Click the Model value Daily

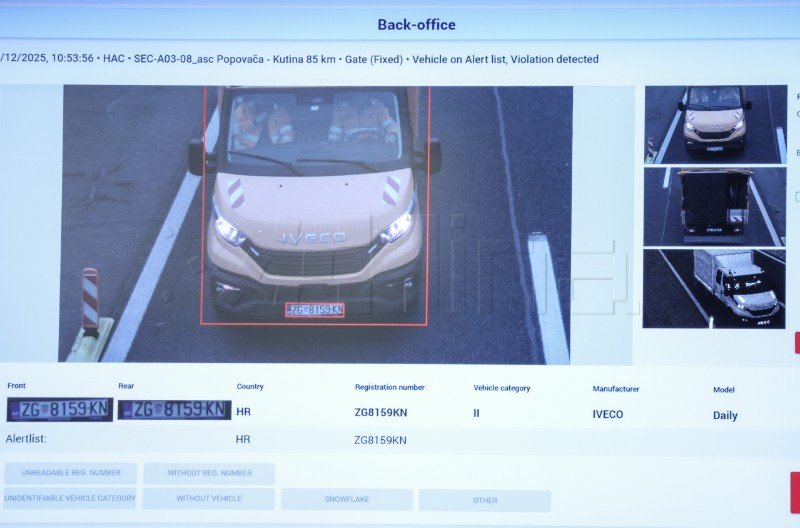click(x=725, y=415)
